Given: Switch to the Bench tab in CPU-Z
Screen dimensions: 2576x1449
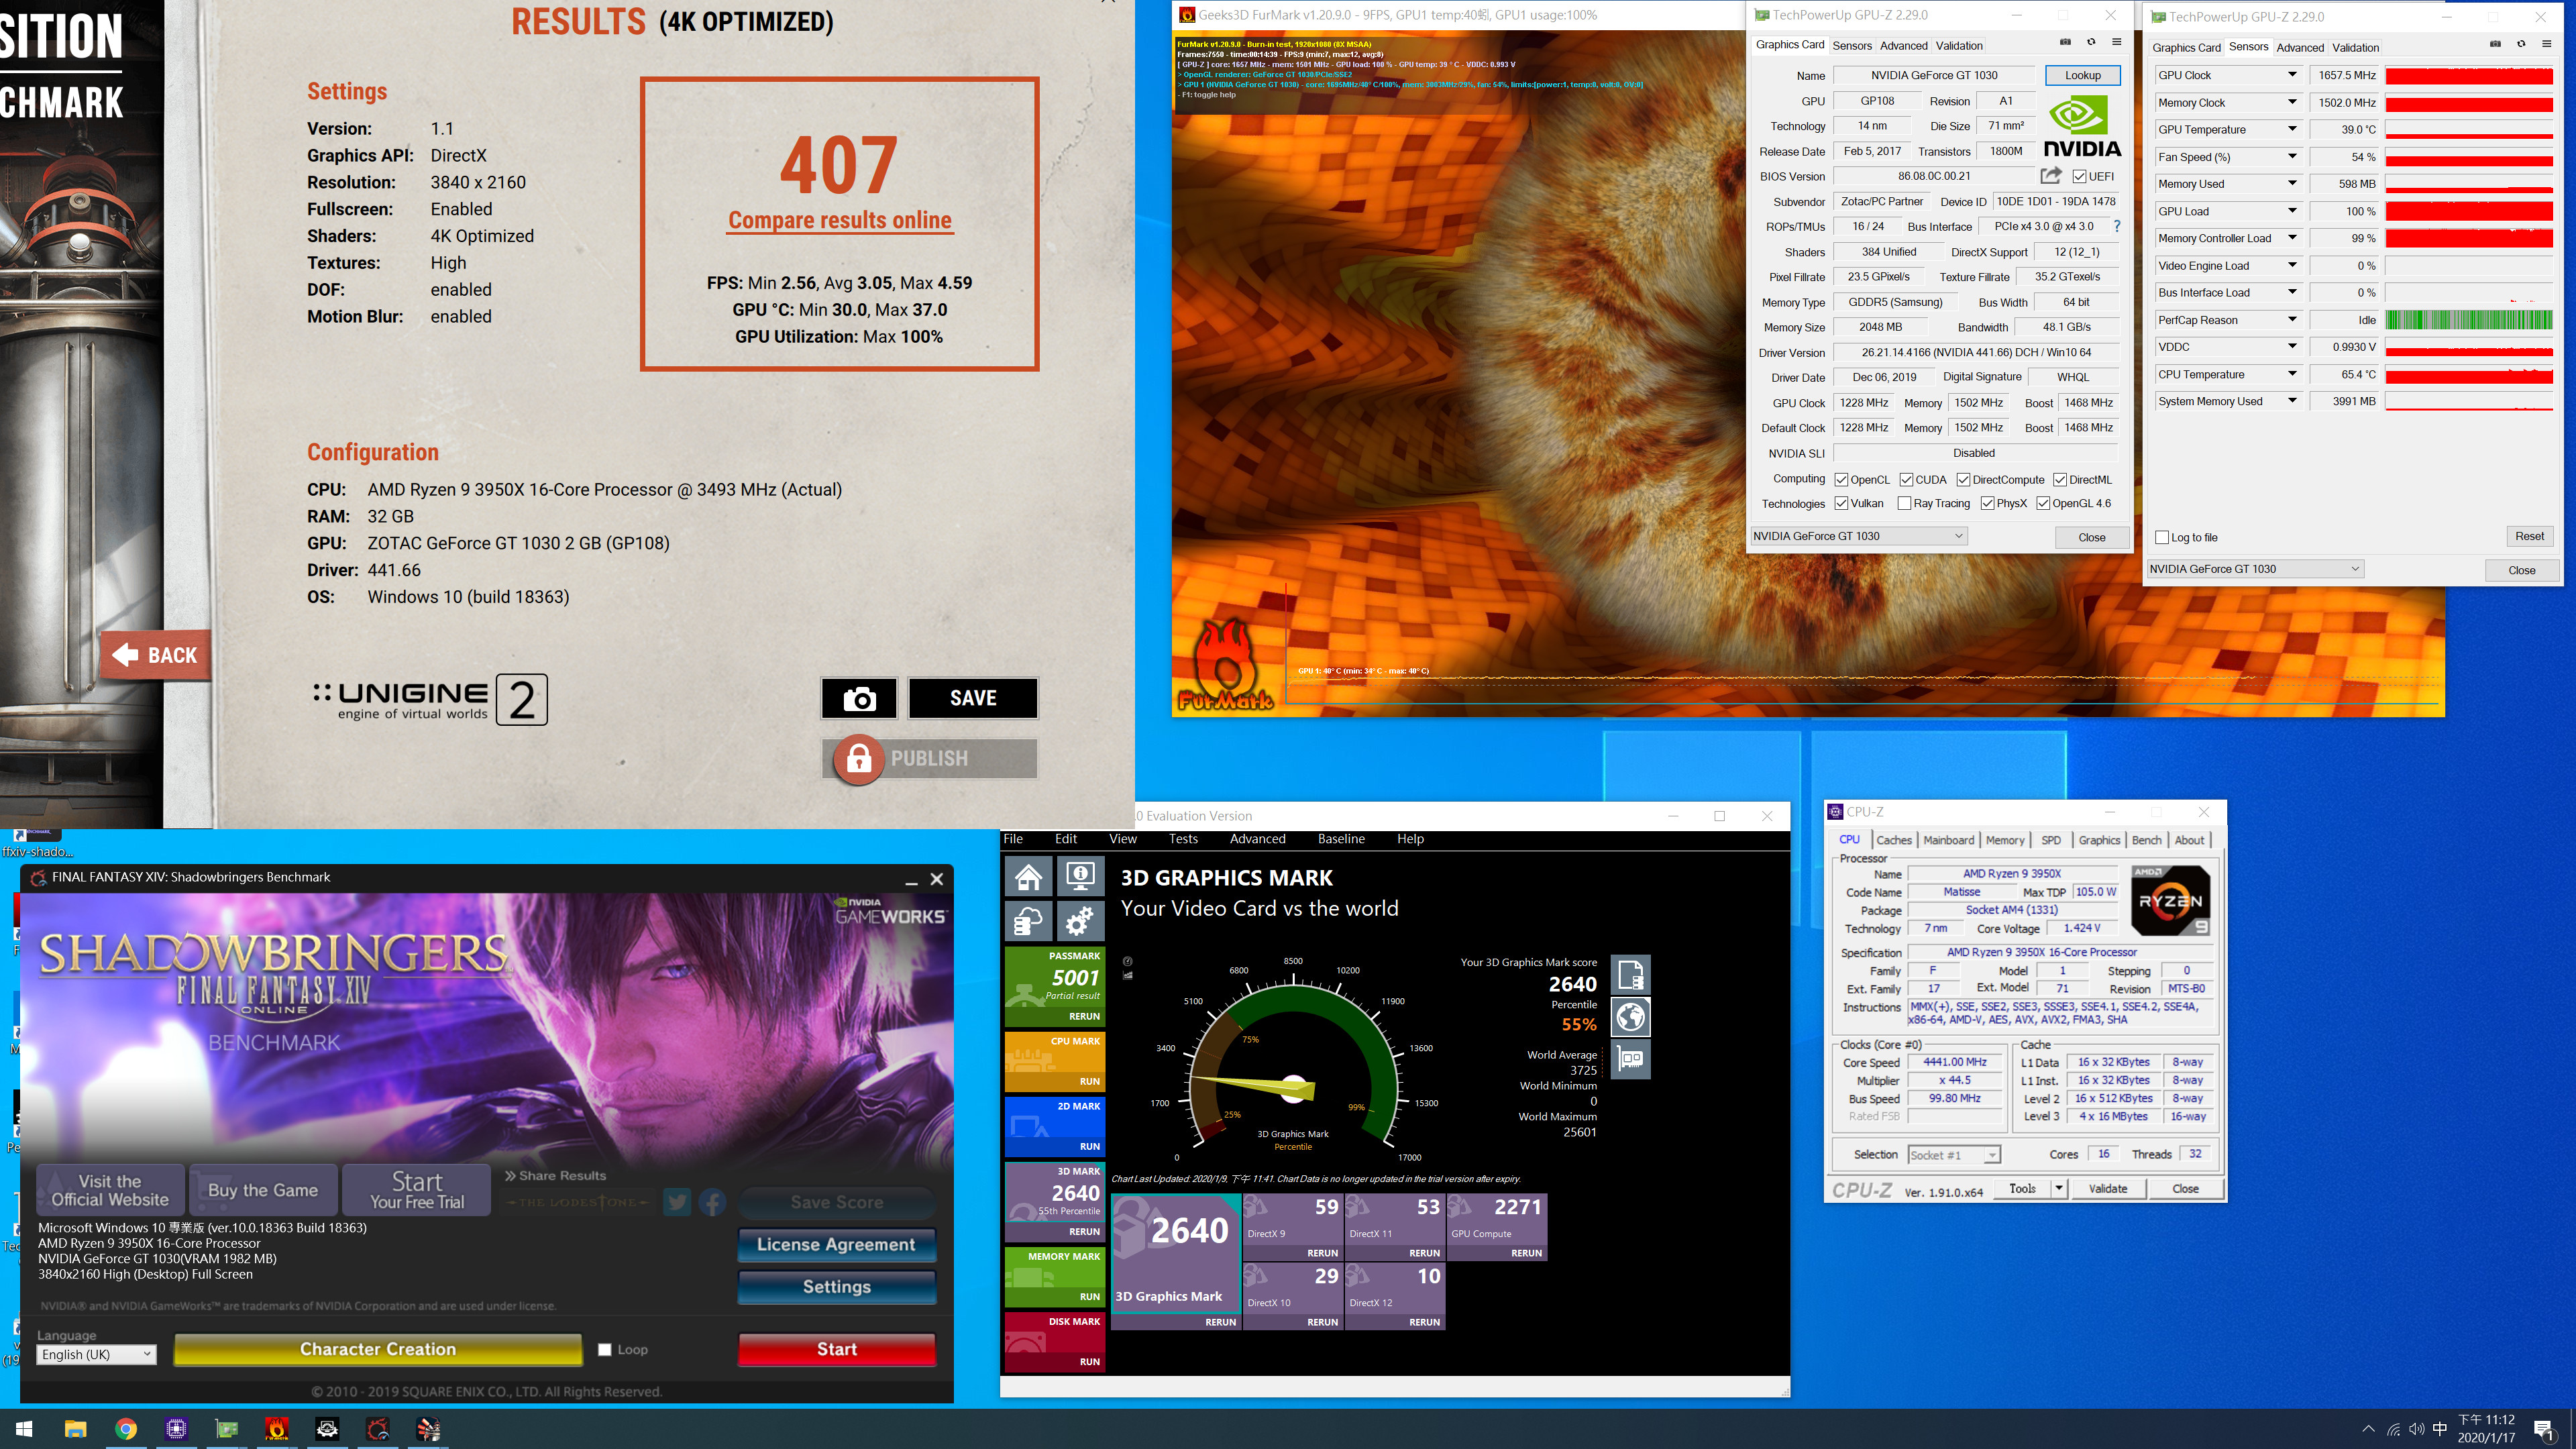Looking at the screenshot, I should (x=2147, y=840).
